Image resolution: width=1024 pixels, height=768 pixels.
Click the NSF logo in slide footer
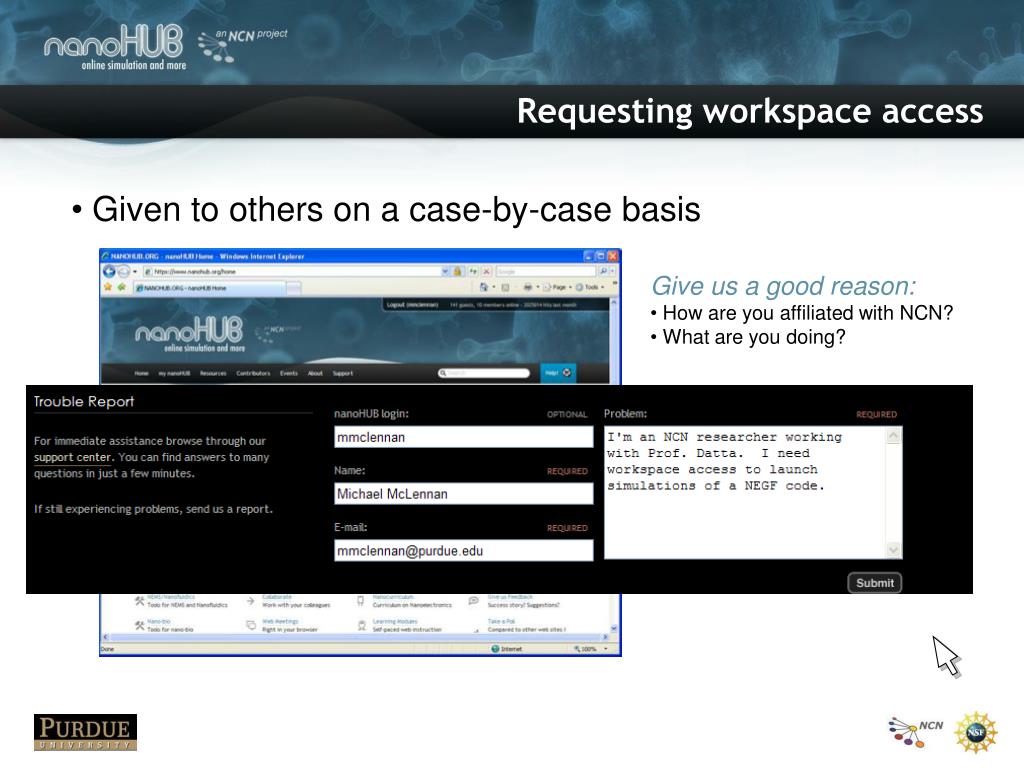pyautogui.click(x=976, y=733)
